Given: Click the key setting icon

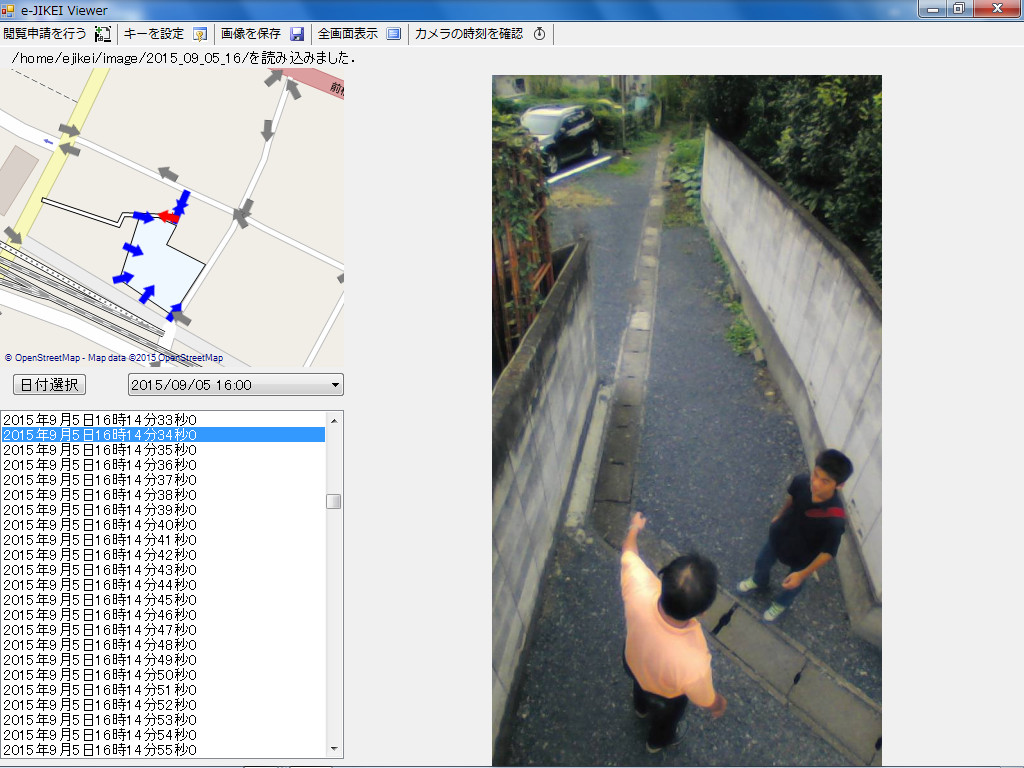Looking at the screenshot, I should click(200, 34).
